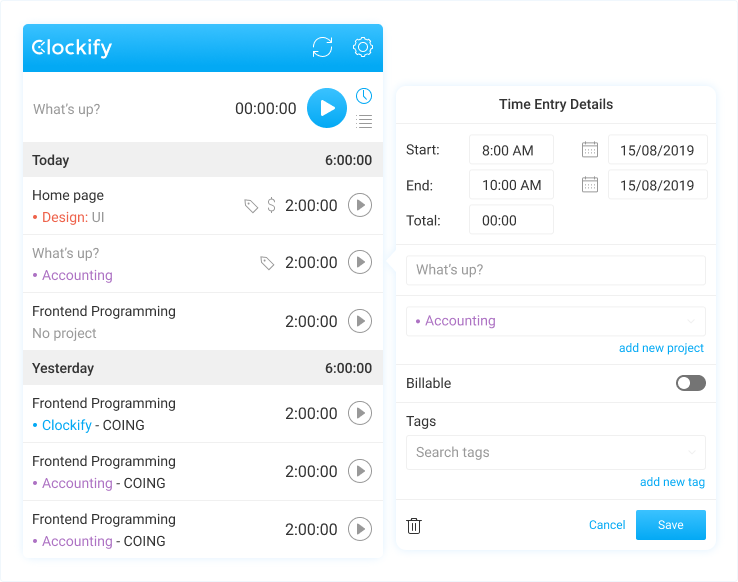Cancel the time entry edit
The width and height of the screenshot is (738, 582).
pos(607,525)
